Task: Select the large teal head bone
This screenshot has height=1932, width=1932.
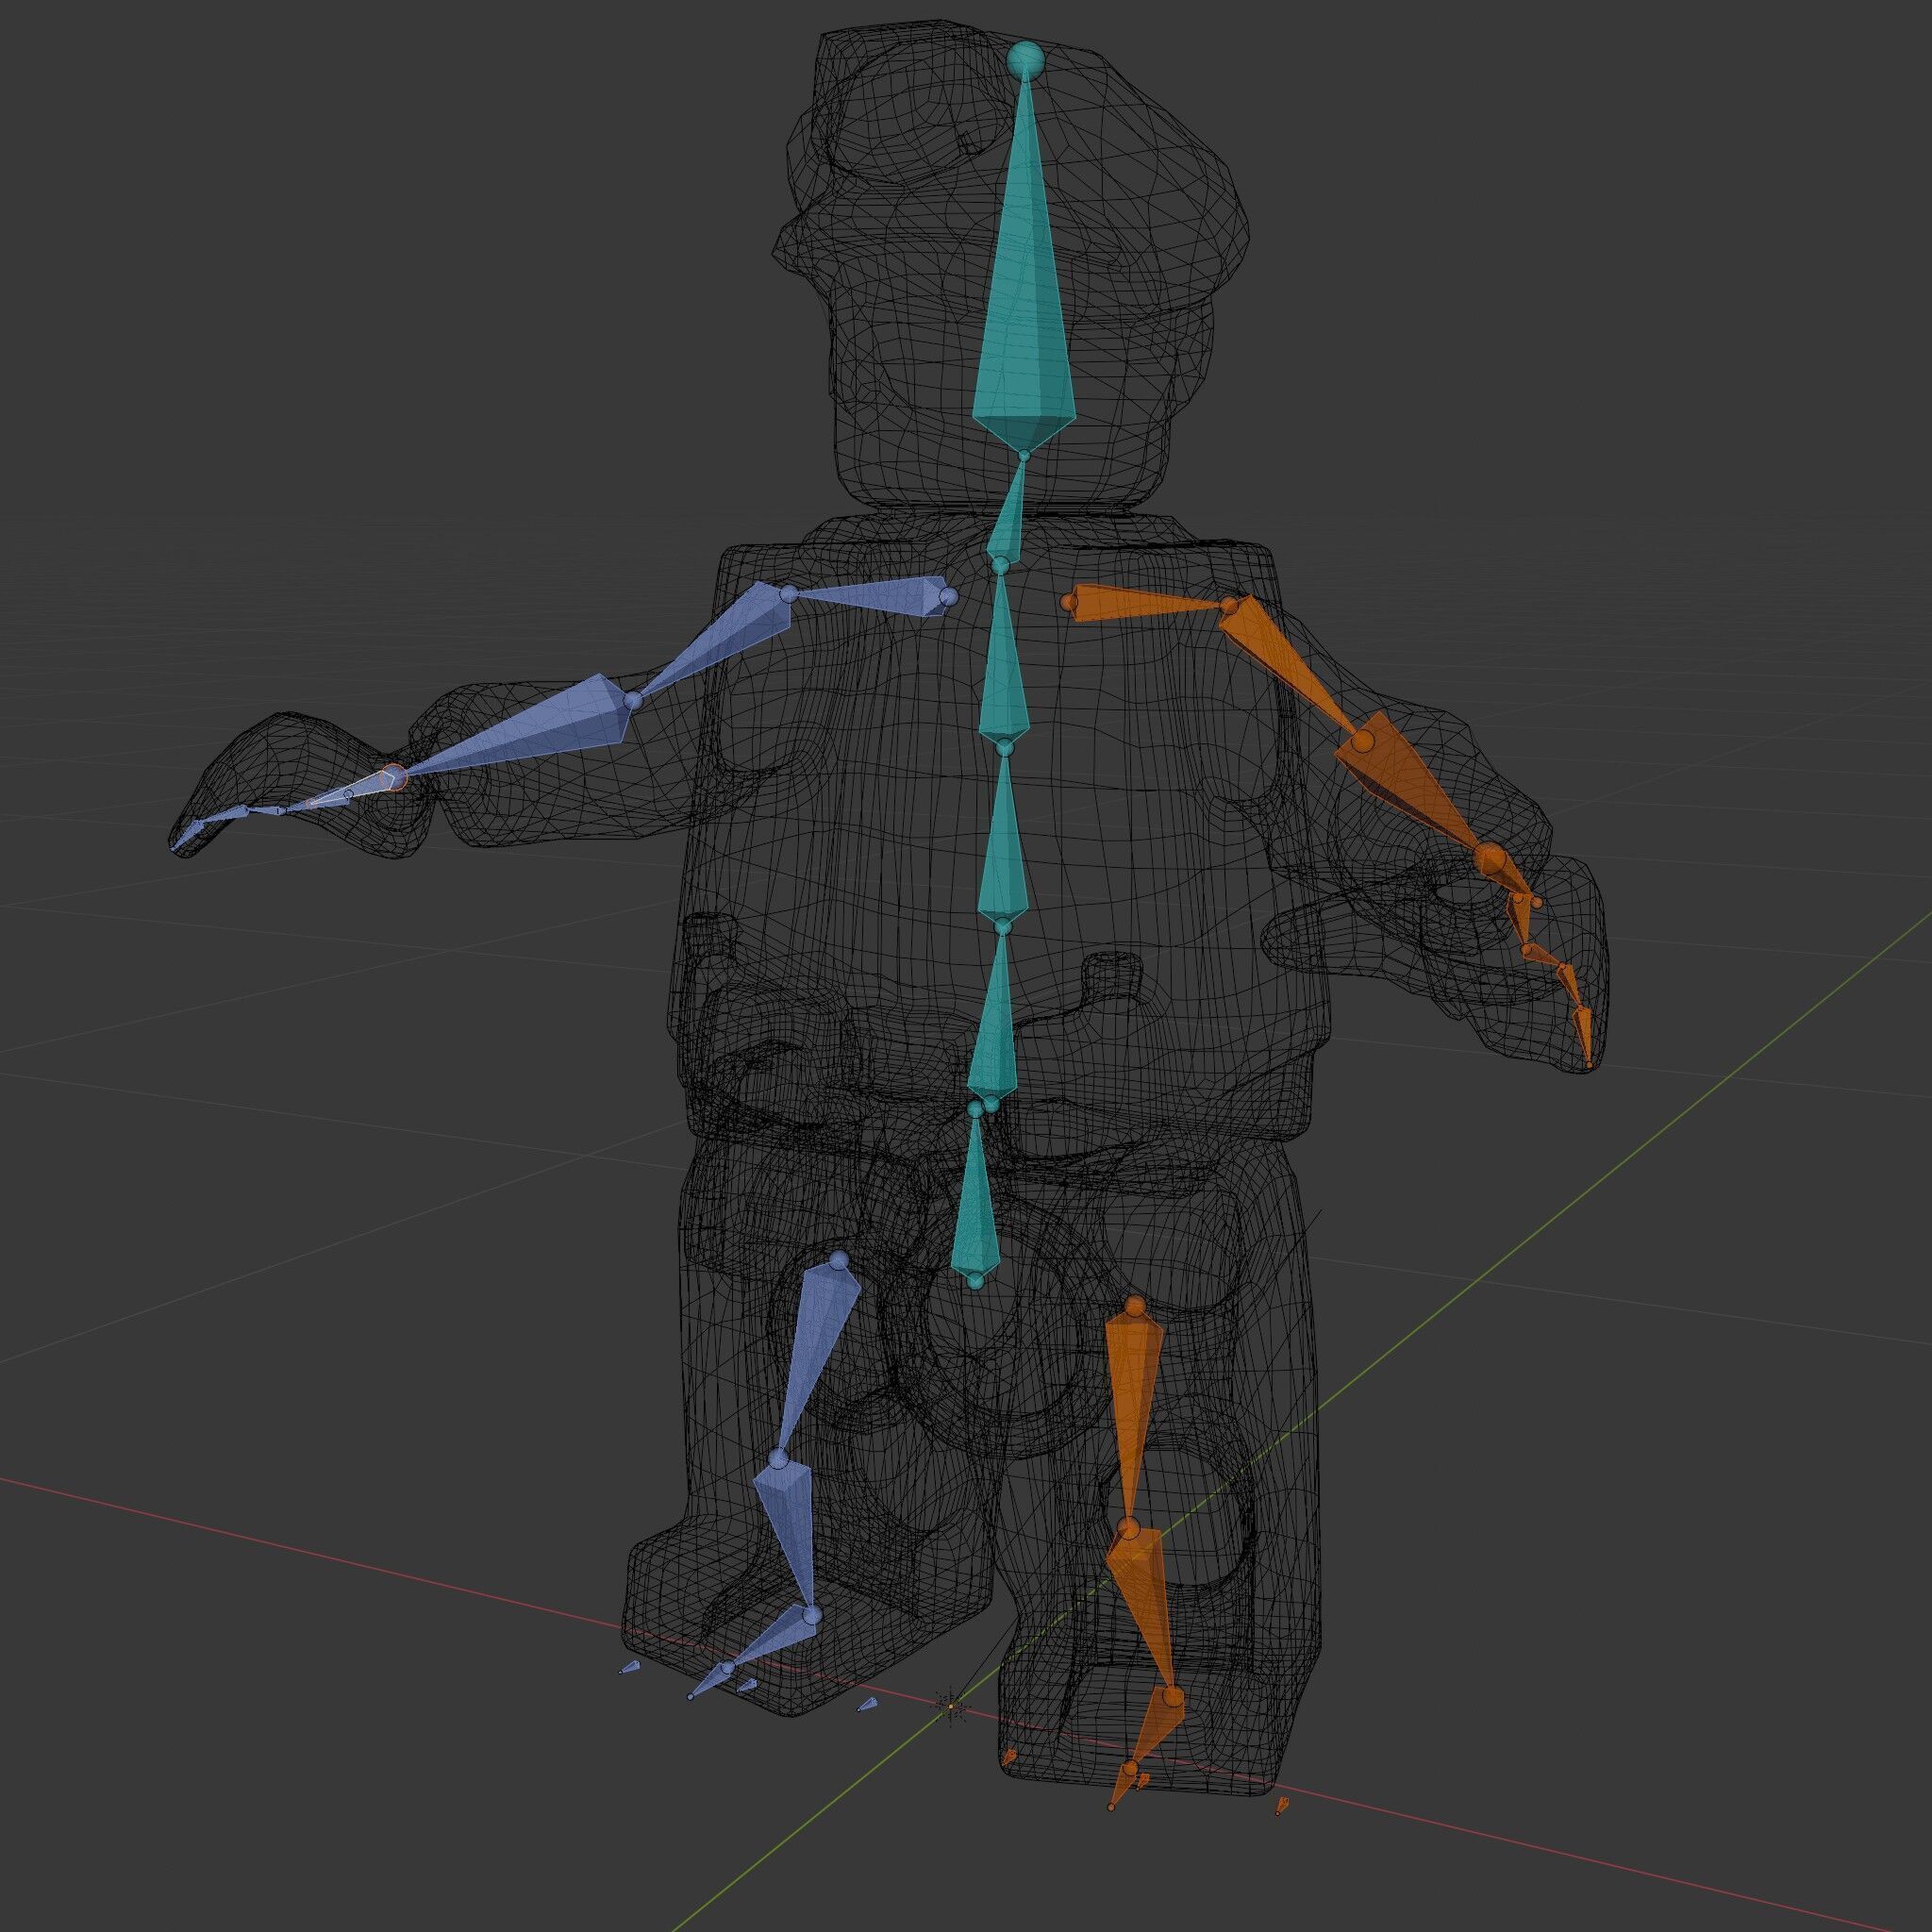Action: [x=1024, y=300]
